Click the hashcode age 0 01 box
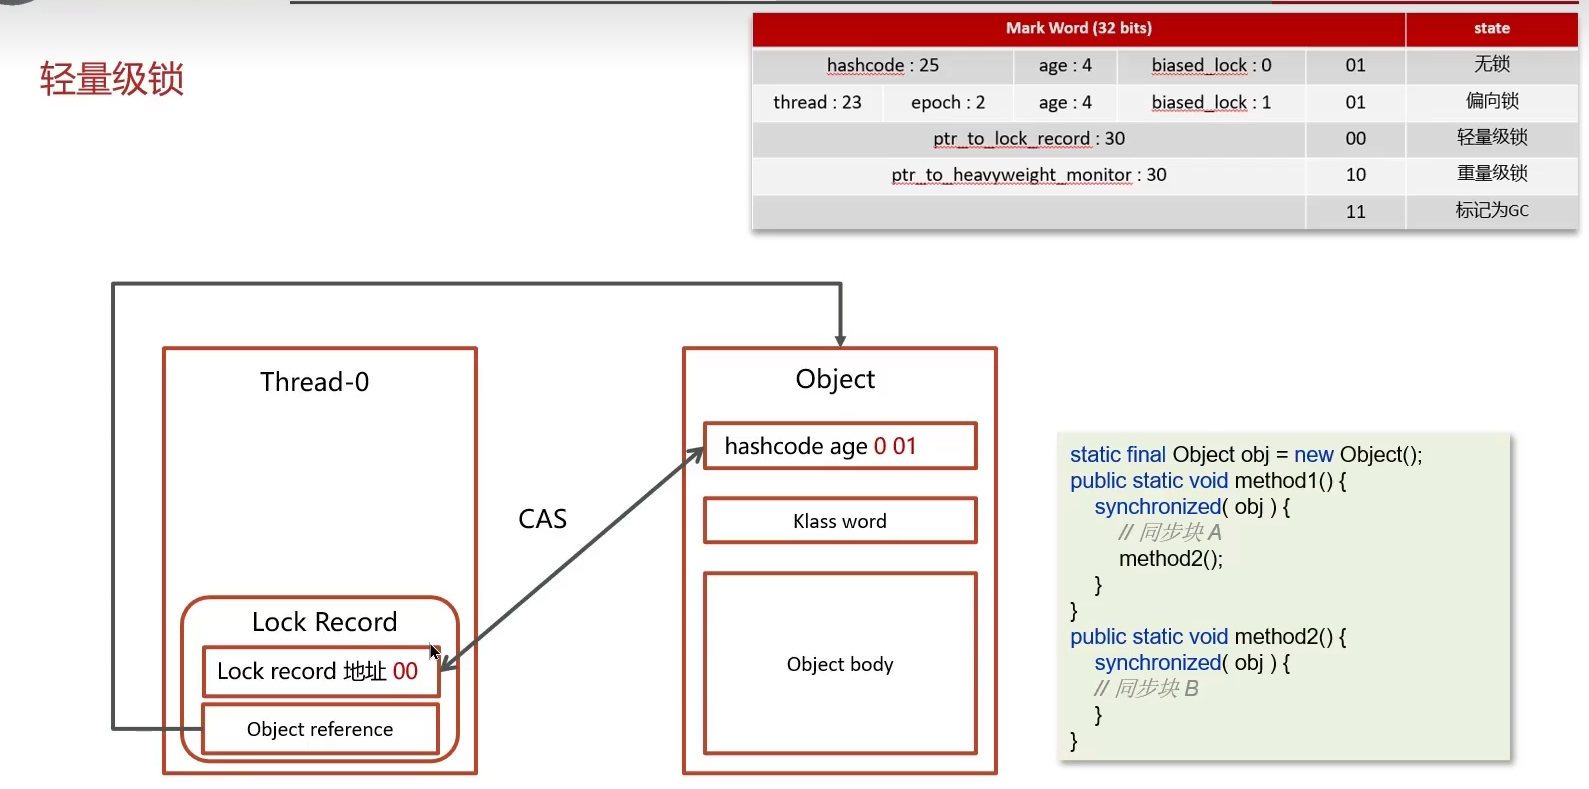 [x=839, y=446]
